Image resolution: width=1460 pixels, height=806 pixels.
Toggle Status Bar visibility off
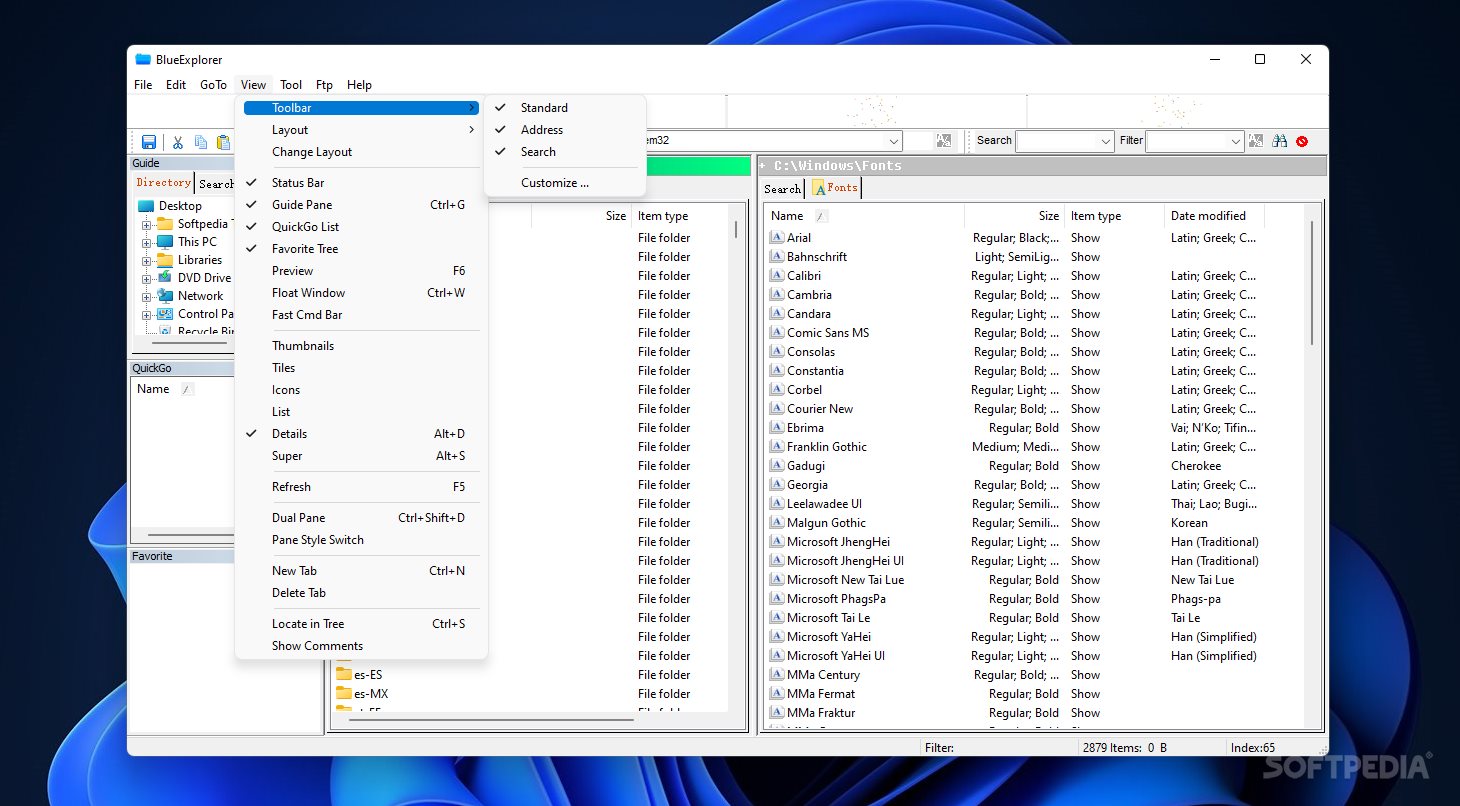[361, 183]
